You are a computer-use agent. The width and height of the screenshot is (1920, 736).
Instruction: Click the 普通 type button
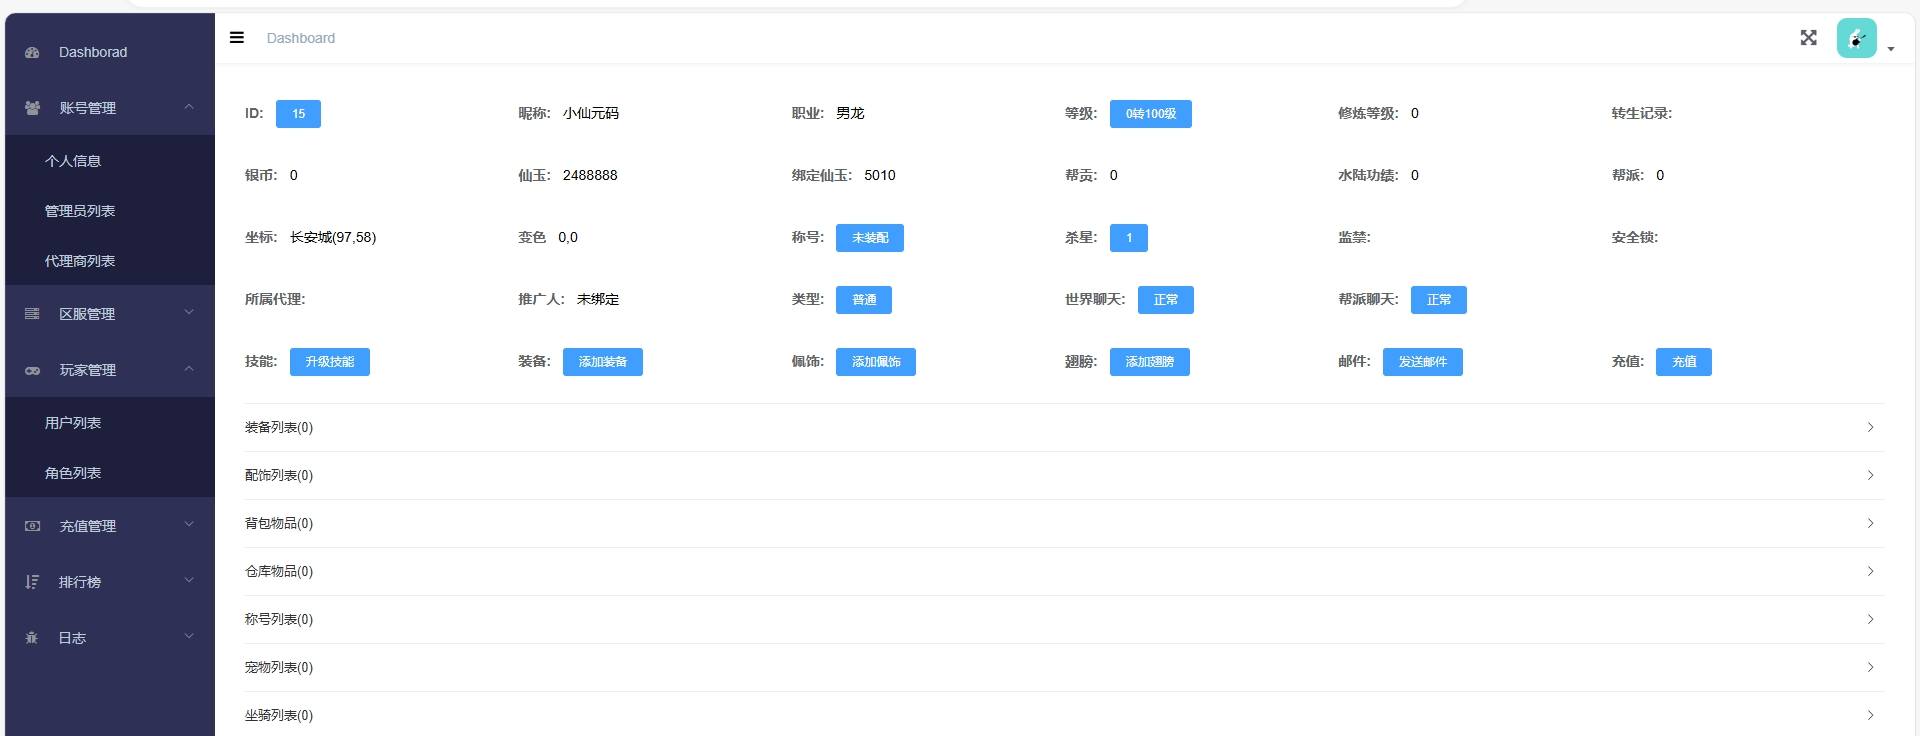[864, 300]
